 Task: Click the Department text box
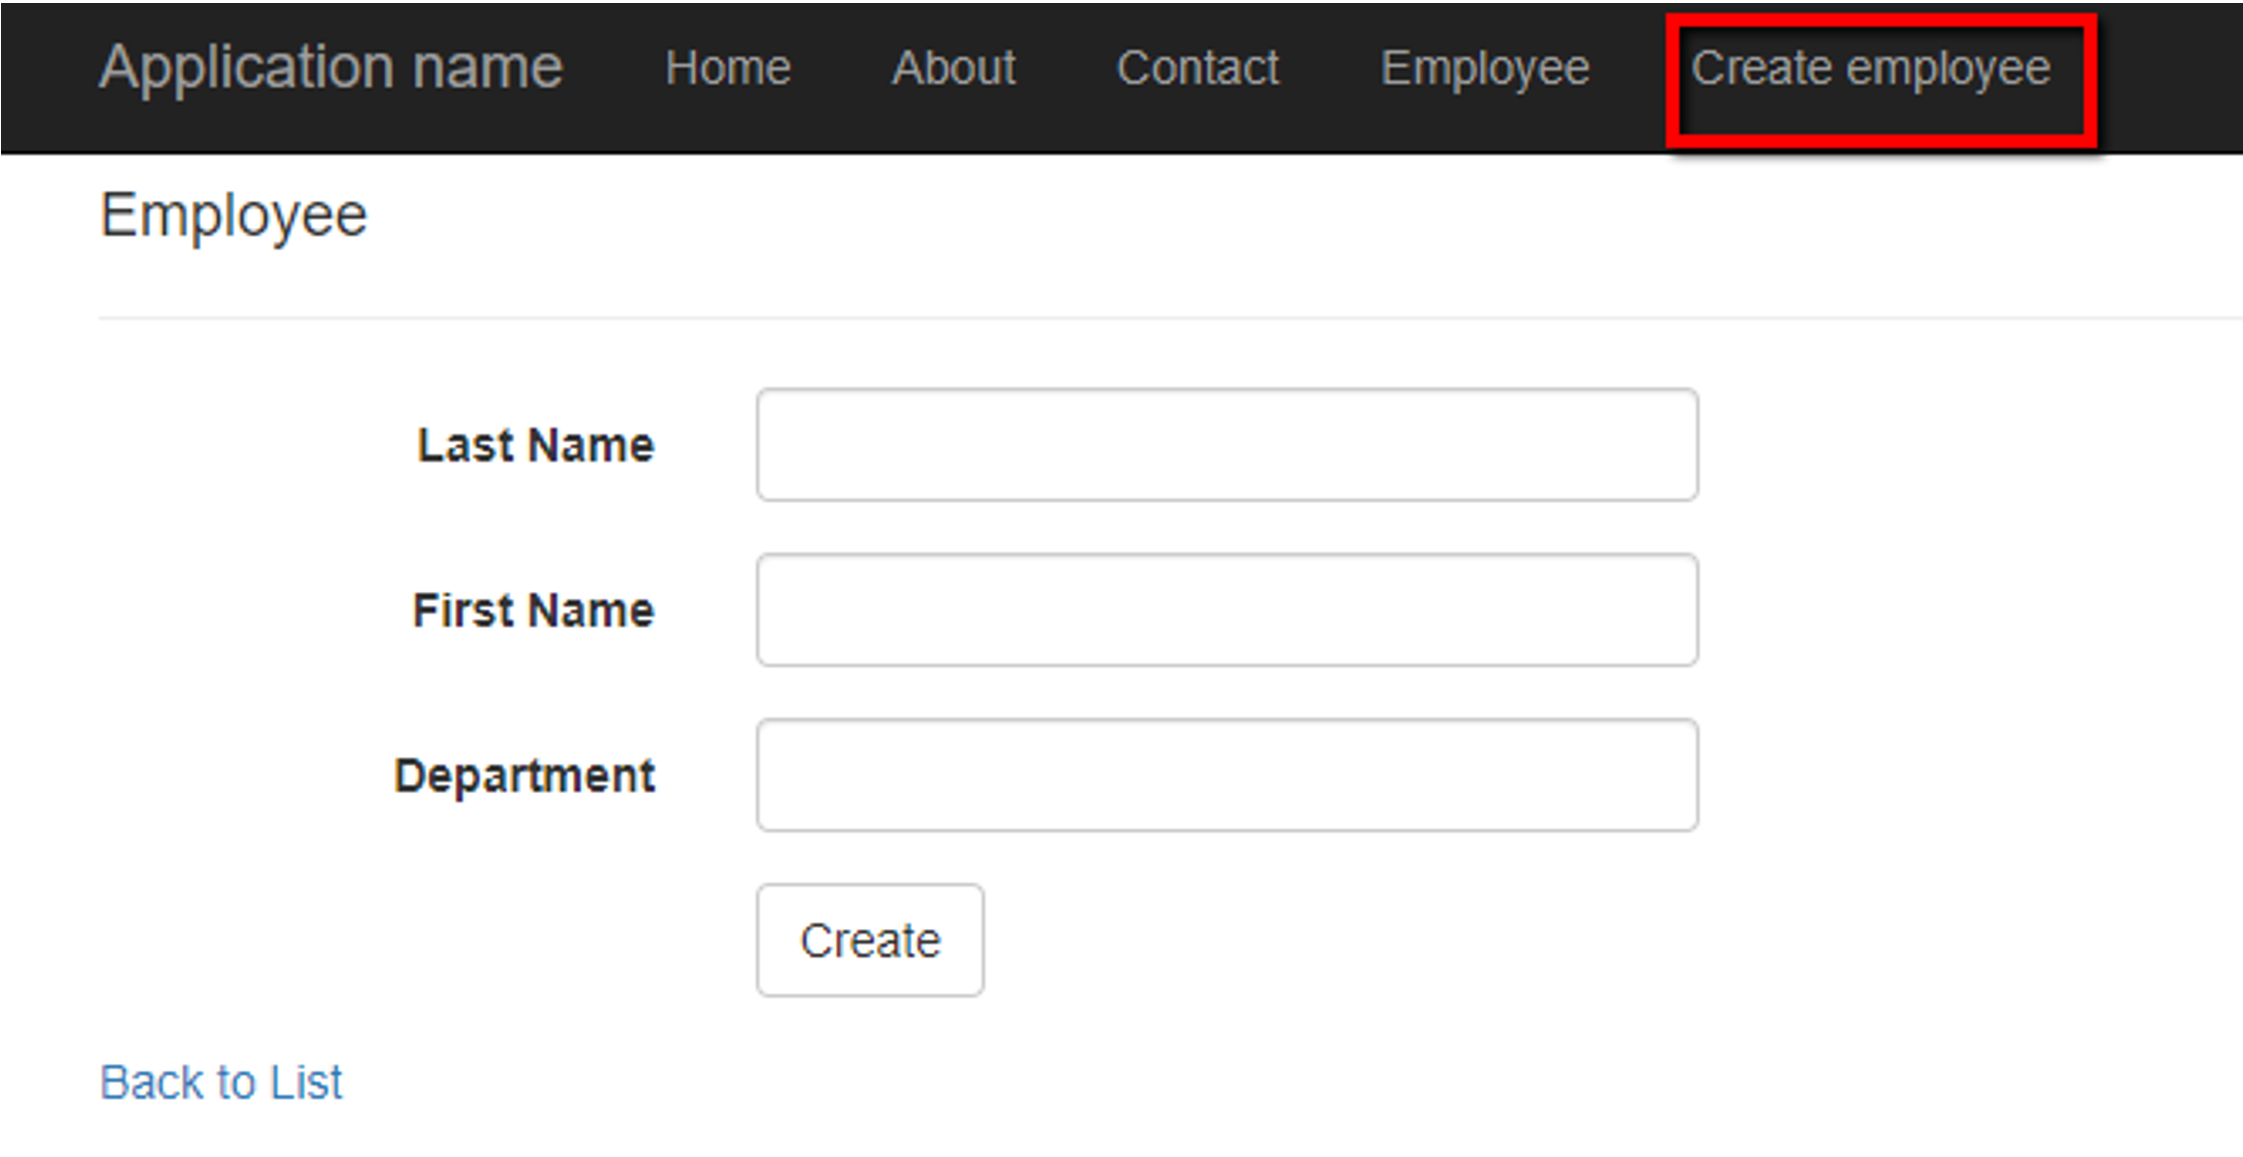tap(1227, 775)
